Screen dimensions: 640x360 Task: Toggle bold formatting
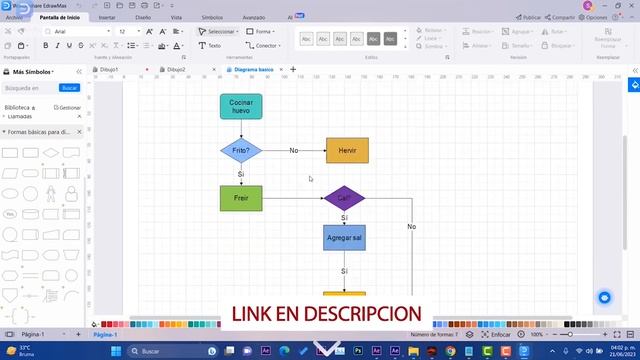click(x=46, y=46)
